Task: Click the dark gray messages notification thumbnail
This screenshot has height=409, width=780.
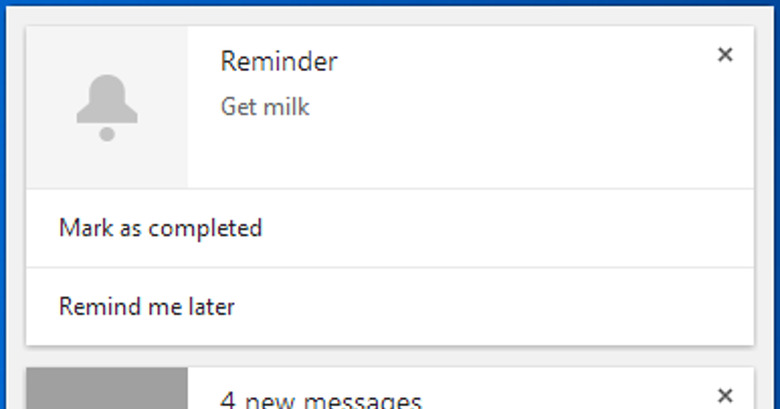Action: [x=107, y=389]
